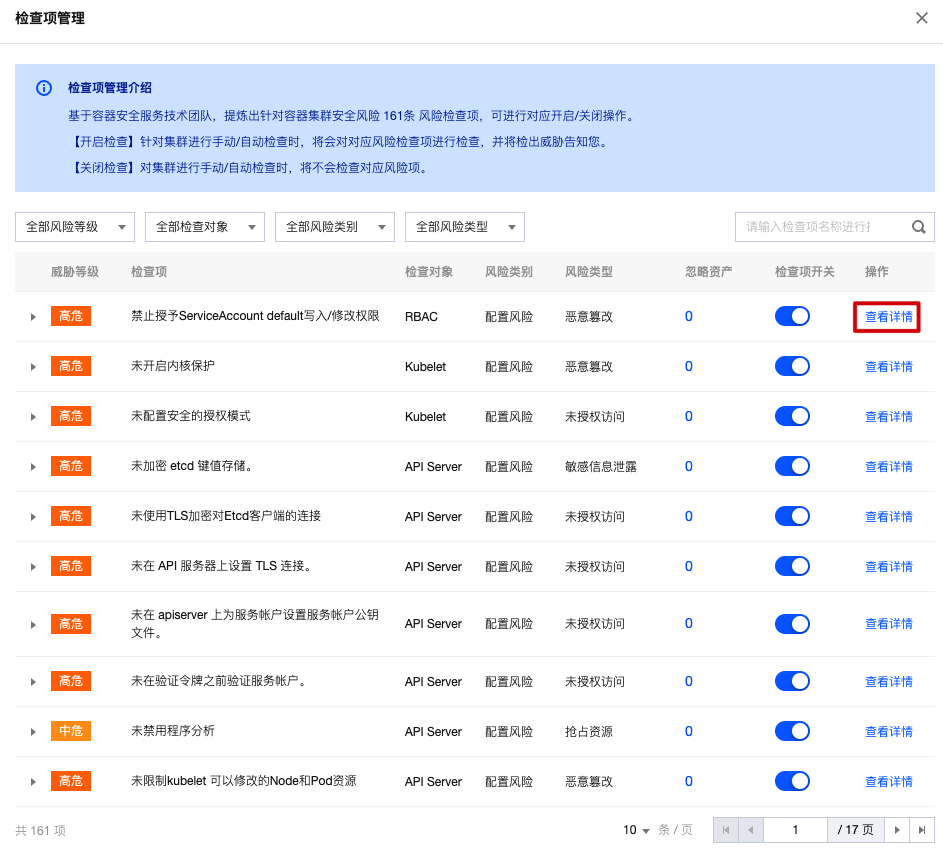Open the 全部风险等级 dropdown
The height and width of the screenshot is (852, 943).
(75, 227)
